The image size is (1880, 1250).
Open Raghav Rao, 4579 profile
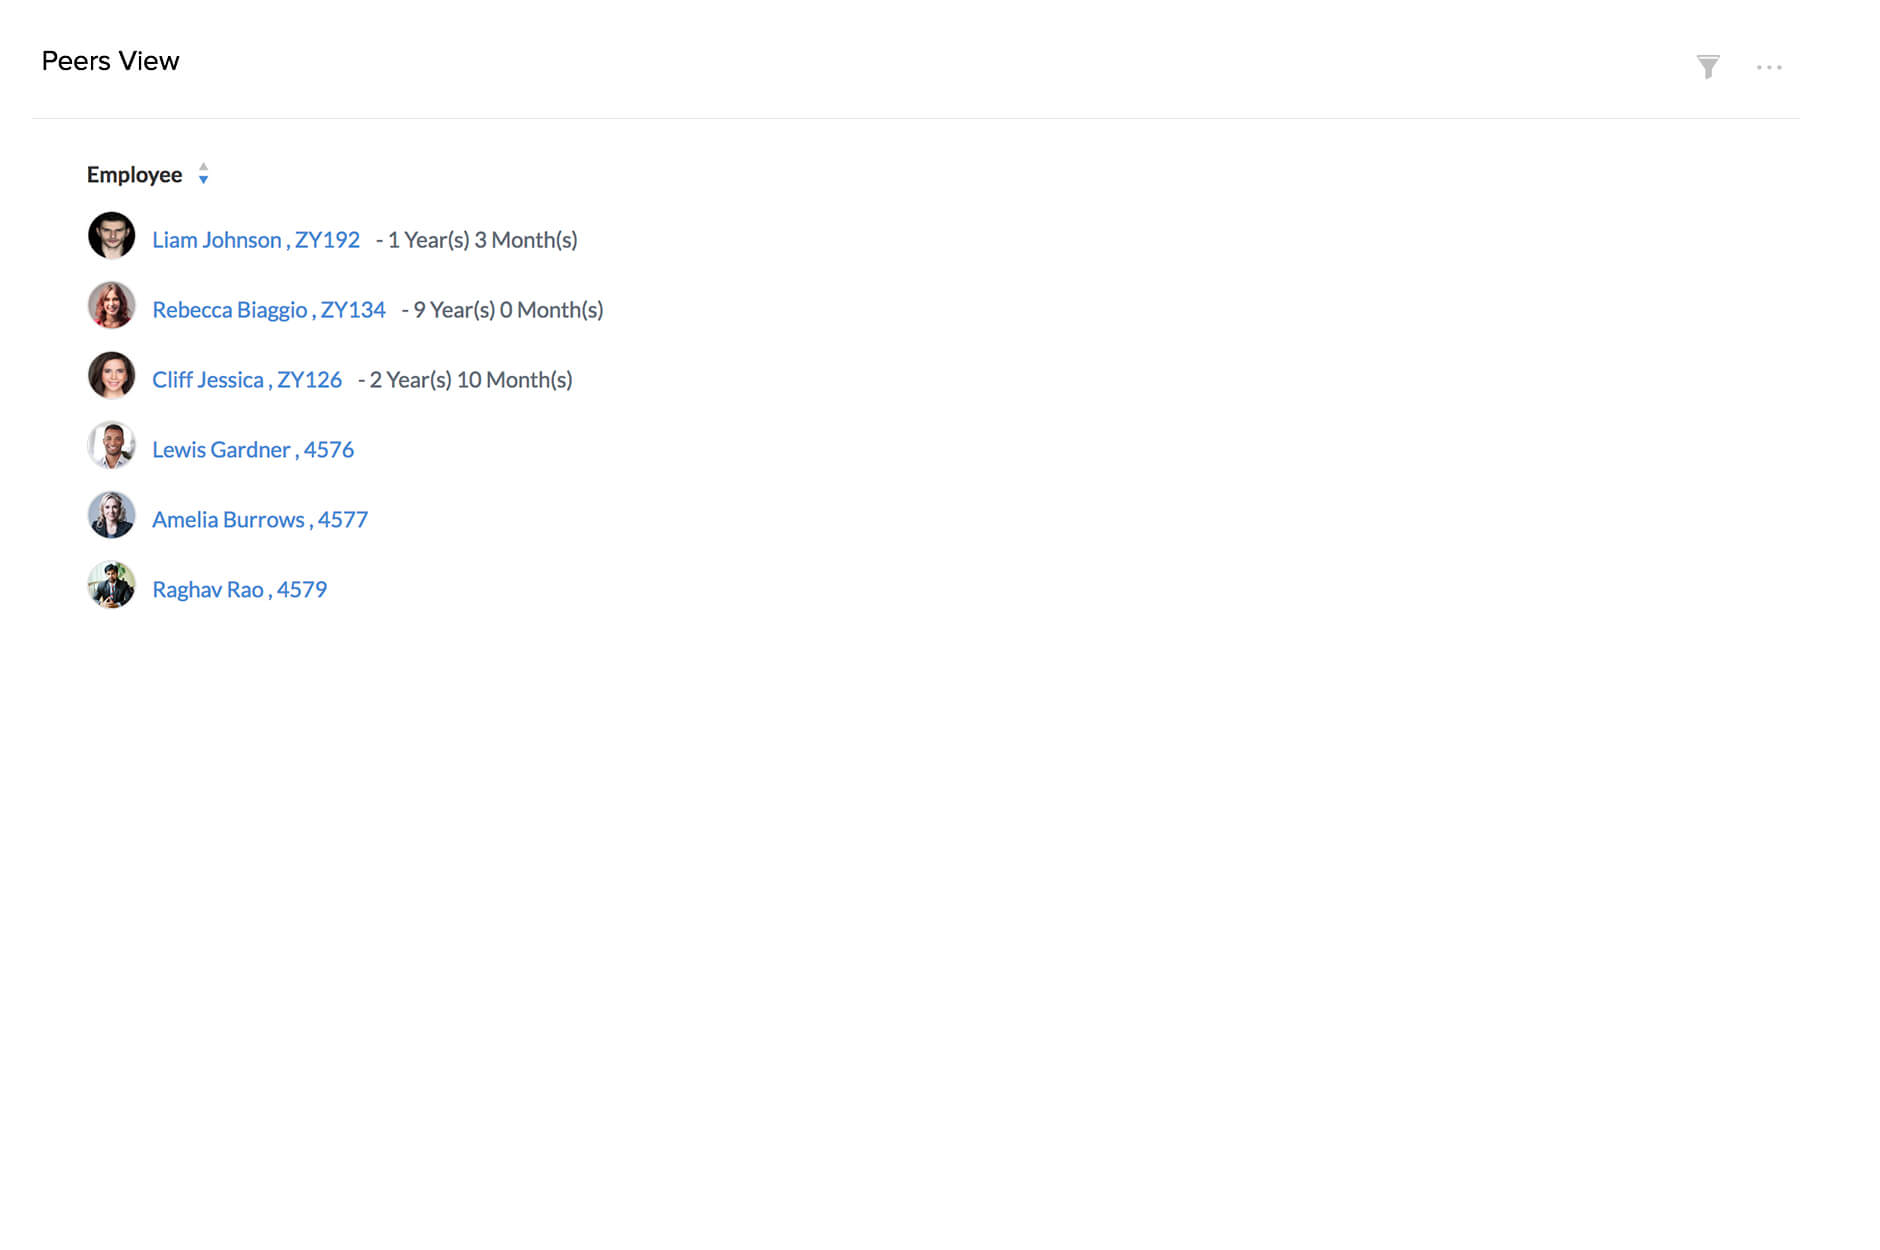coord(239,589)
